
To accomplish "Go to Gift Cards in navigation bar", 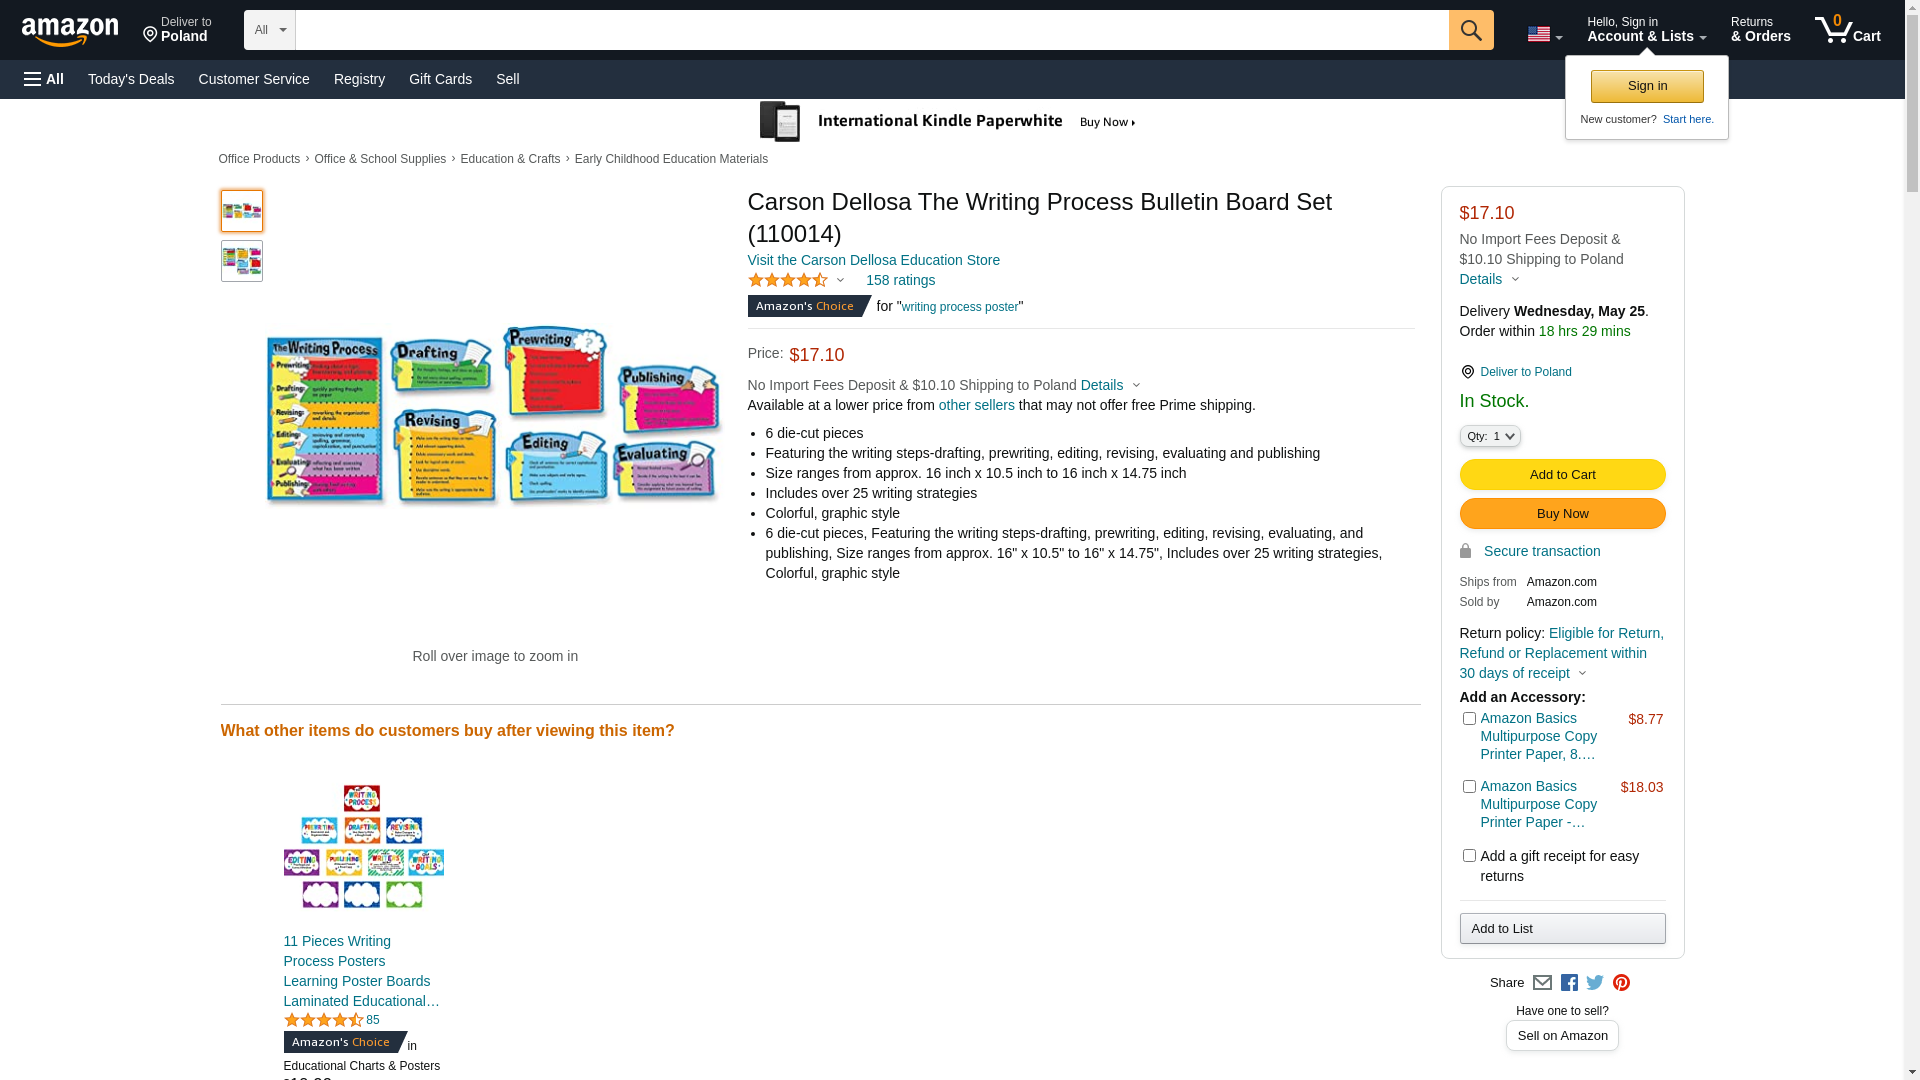I will click(x=440, y=79).
